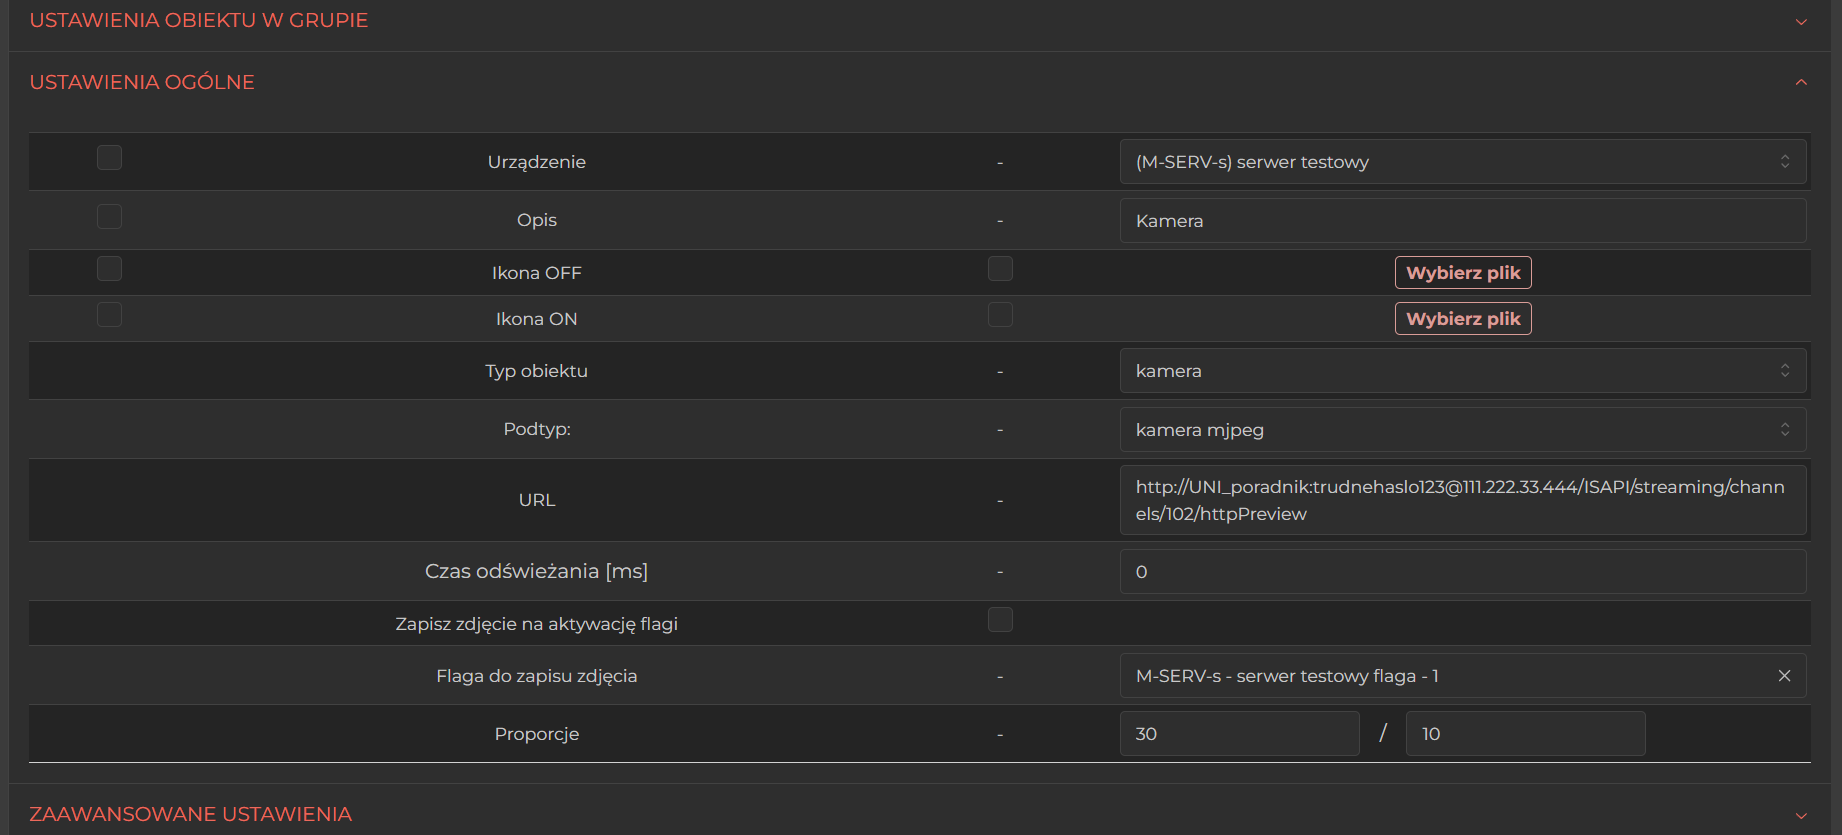
Task: Click the Opis row label
Action: tap(537, 220)
